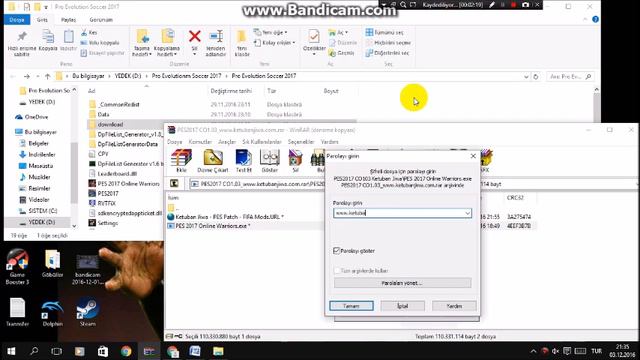The width and height of the screenshot is (640, 360).
Task: Click İptal button in password dialog
Action: pos(402,306)
